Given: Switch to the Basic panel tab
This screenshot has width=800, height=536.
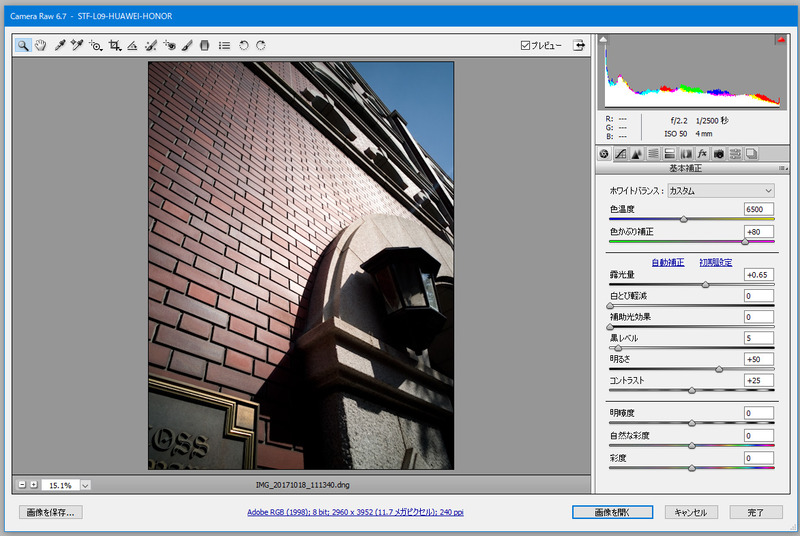Looking at the screenshot, I should tap(604, 154).
